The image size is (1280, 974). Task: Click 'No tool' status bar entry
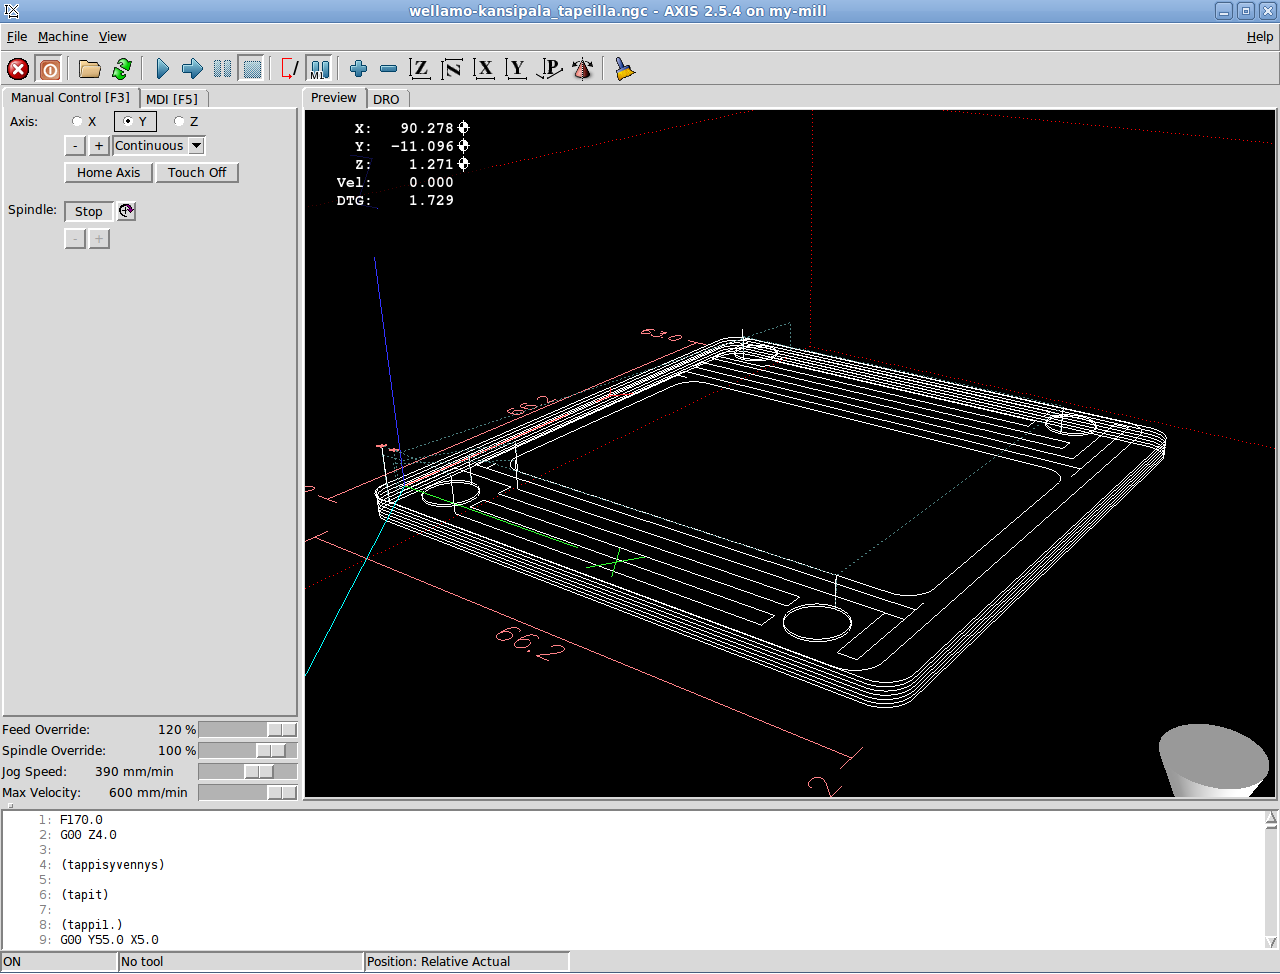click(240, 962)
